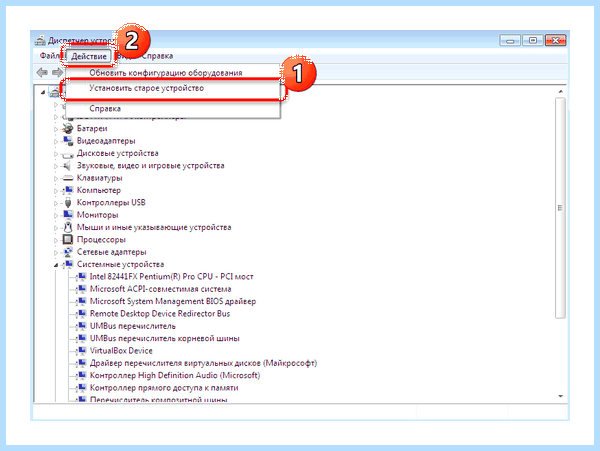Screen dimensions: 600x451
Task: Click the Device Manager title bar icon
Action: (x=40, y=40)
